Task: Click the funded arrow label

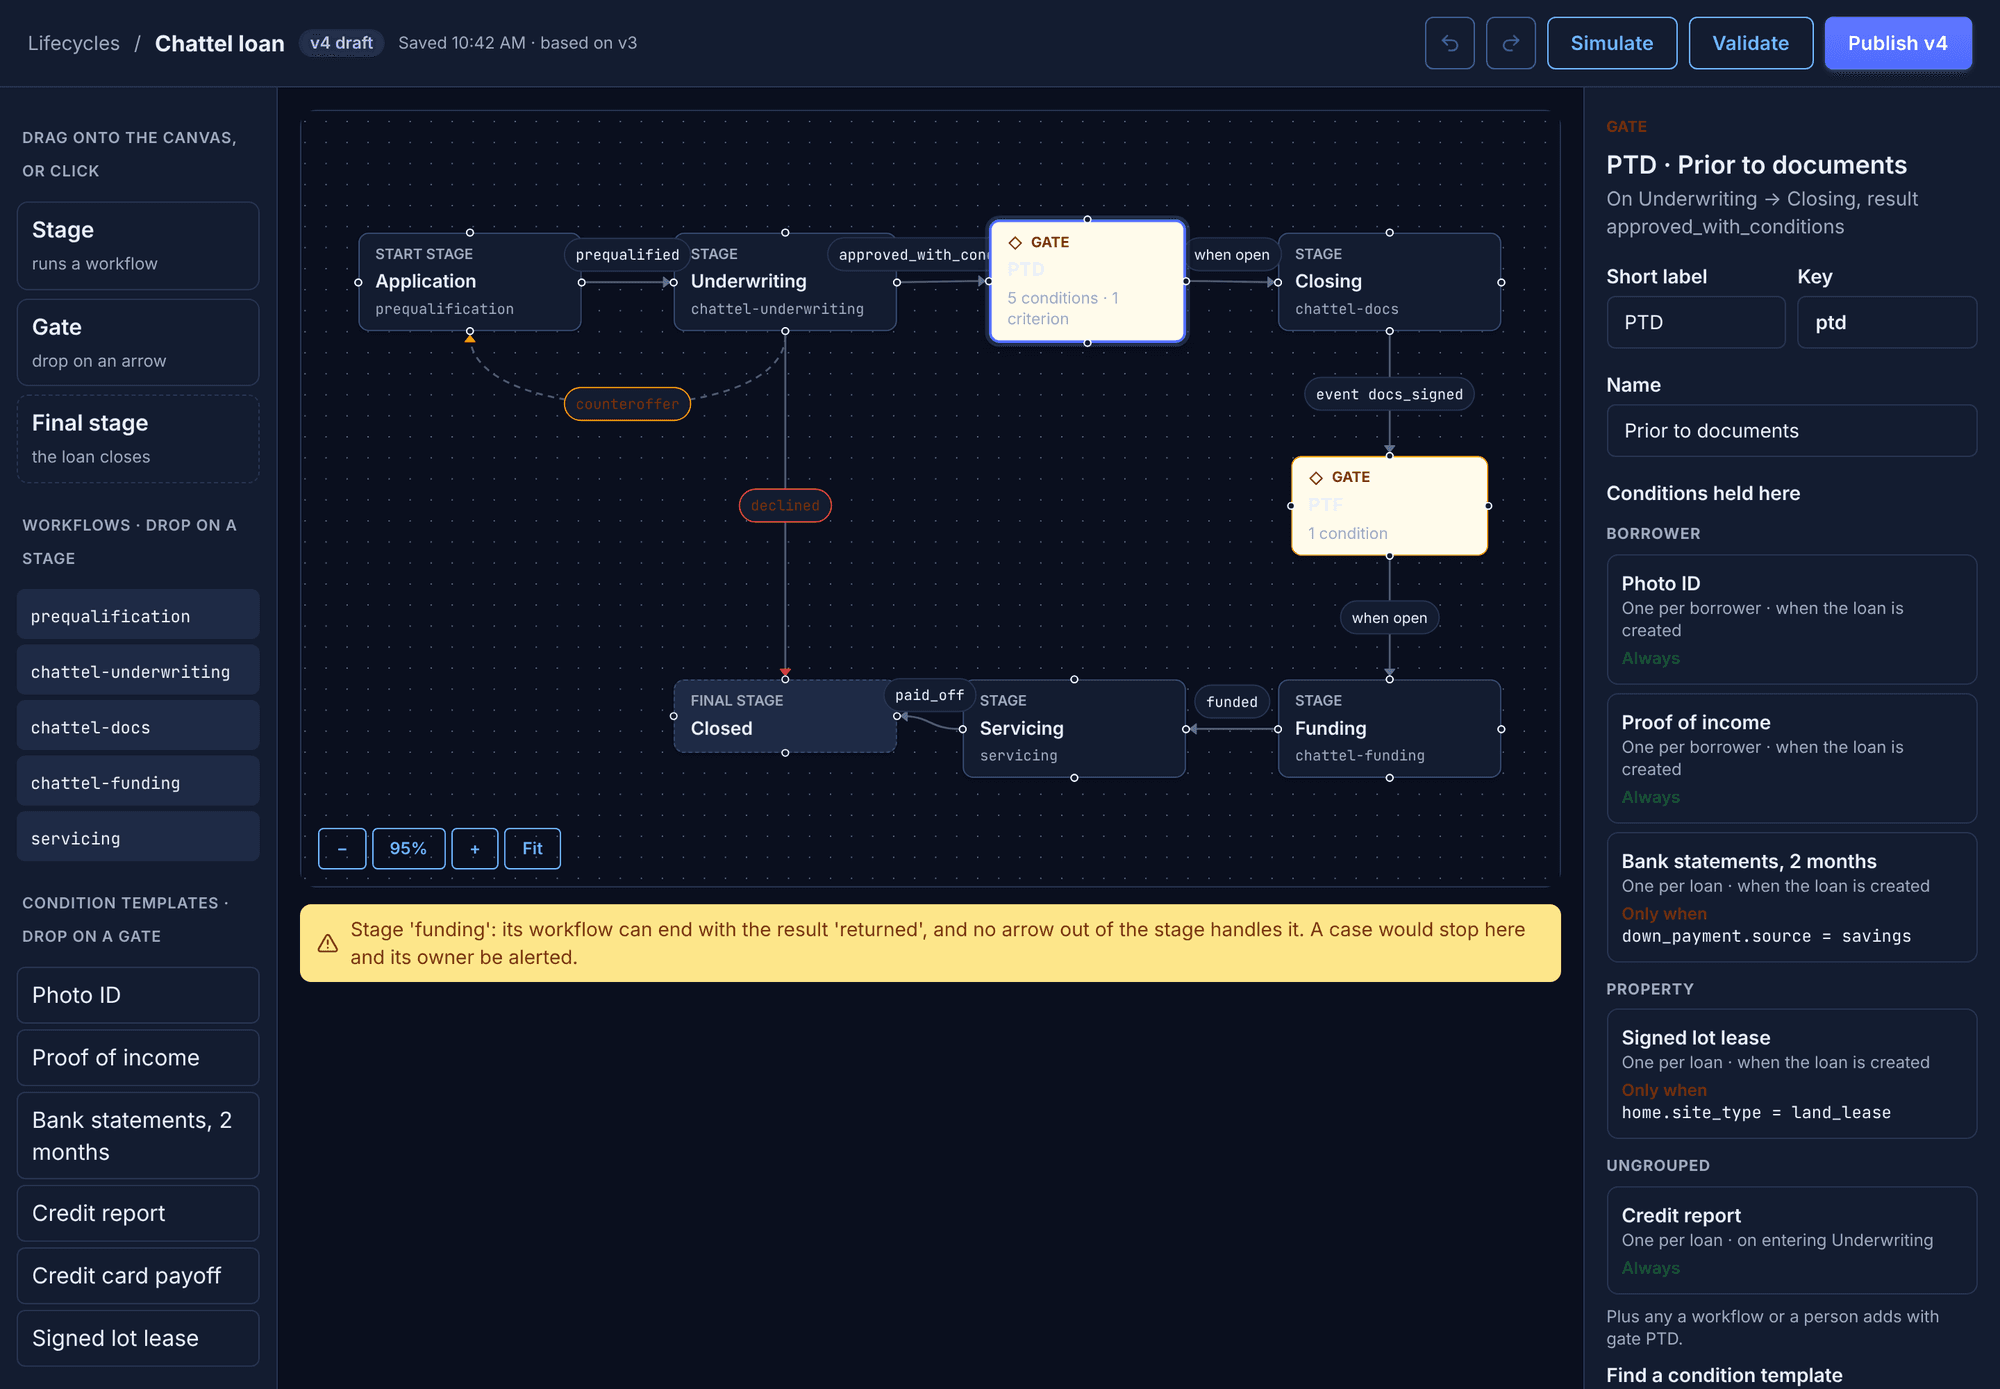Action: click(1232, 701)
